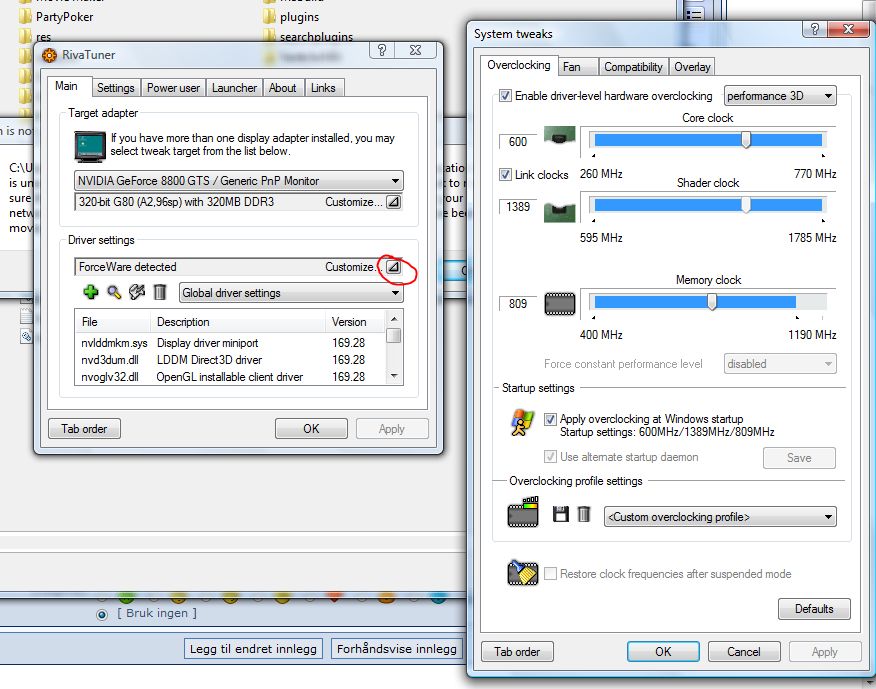The width and height of the screenshot is (876, 689).
Task: Open the Launcher tab
Action: (x=234, y=88)
